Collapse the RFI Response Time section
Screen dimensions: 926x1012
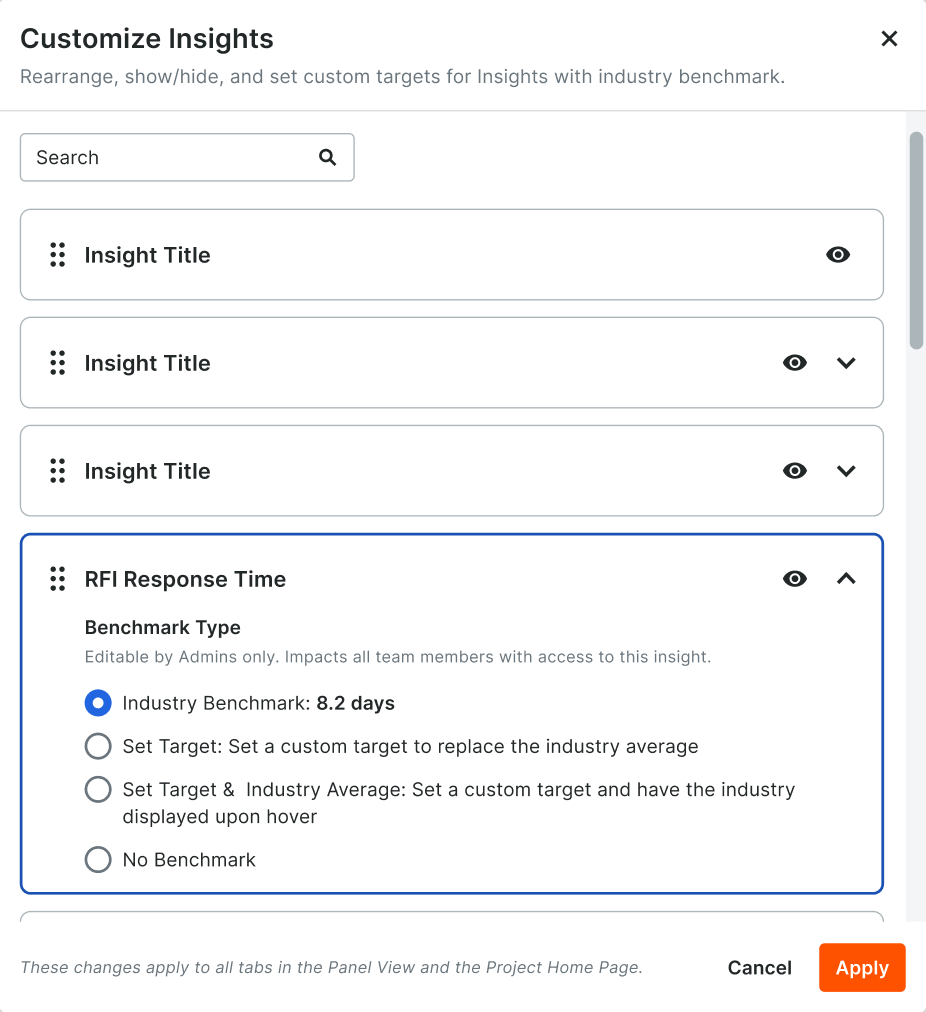click(x=846, y=579)
